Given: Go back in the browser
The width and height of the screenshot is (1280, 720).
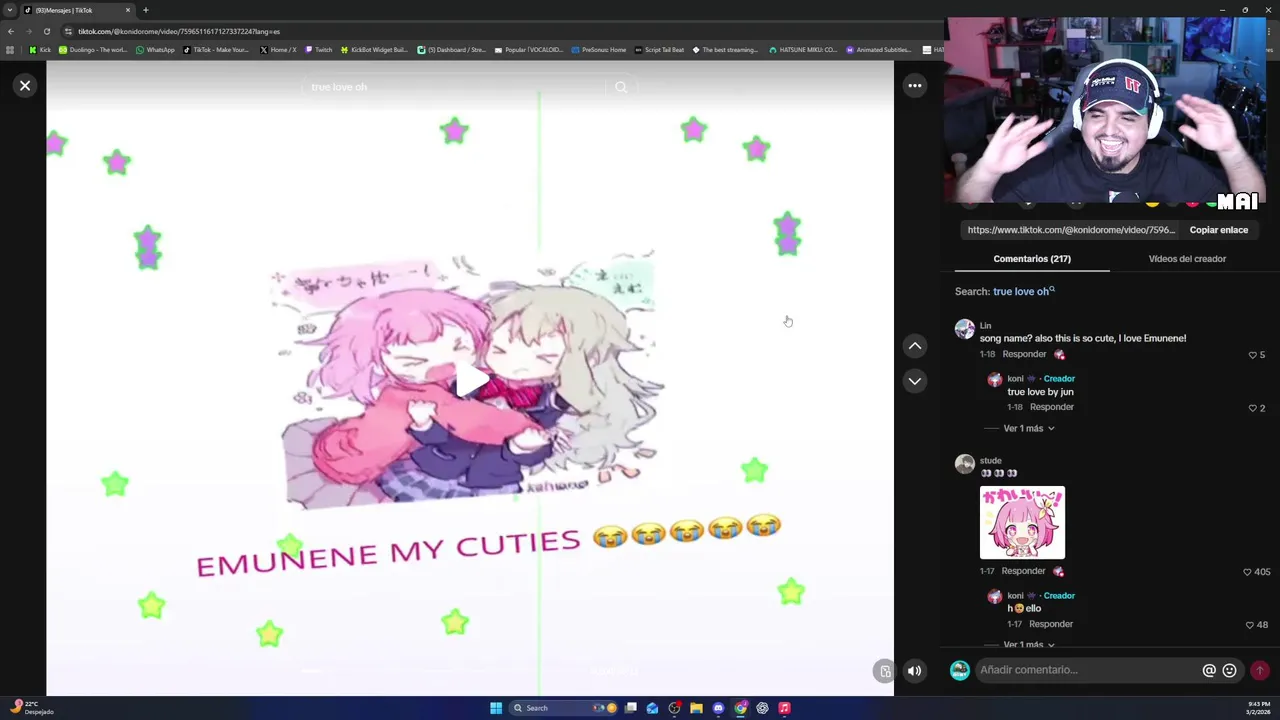Looking at the screenshot, I should coord(11,31).
